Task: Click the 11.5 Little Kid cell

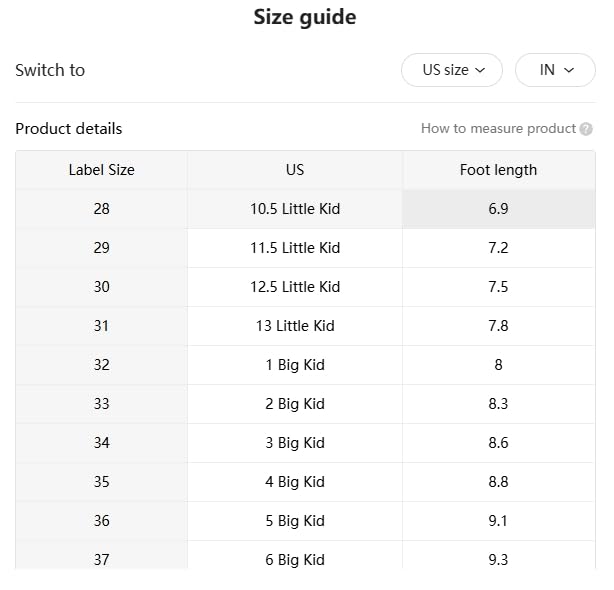Action: tap(295, 248)
